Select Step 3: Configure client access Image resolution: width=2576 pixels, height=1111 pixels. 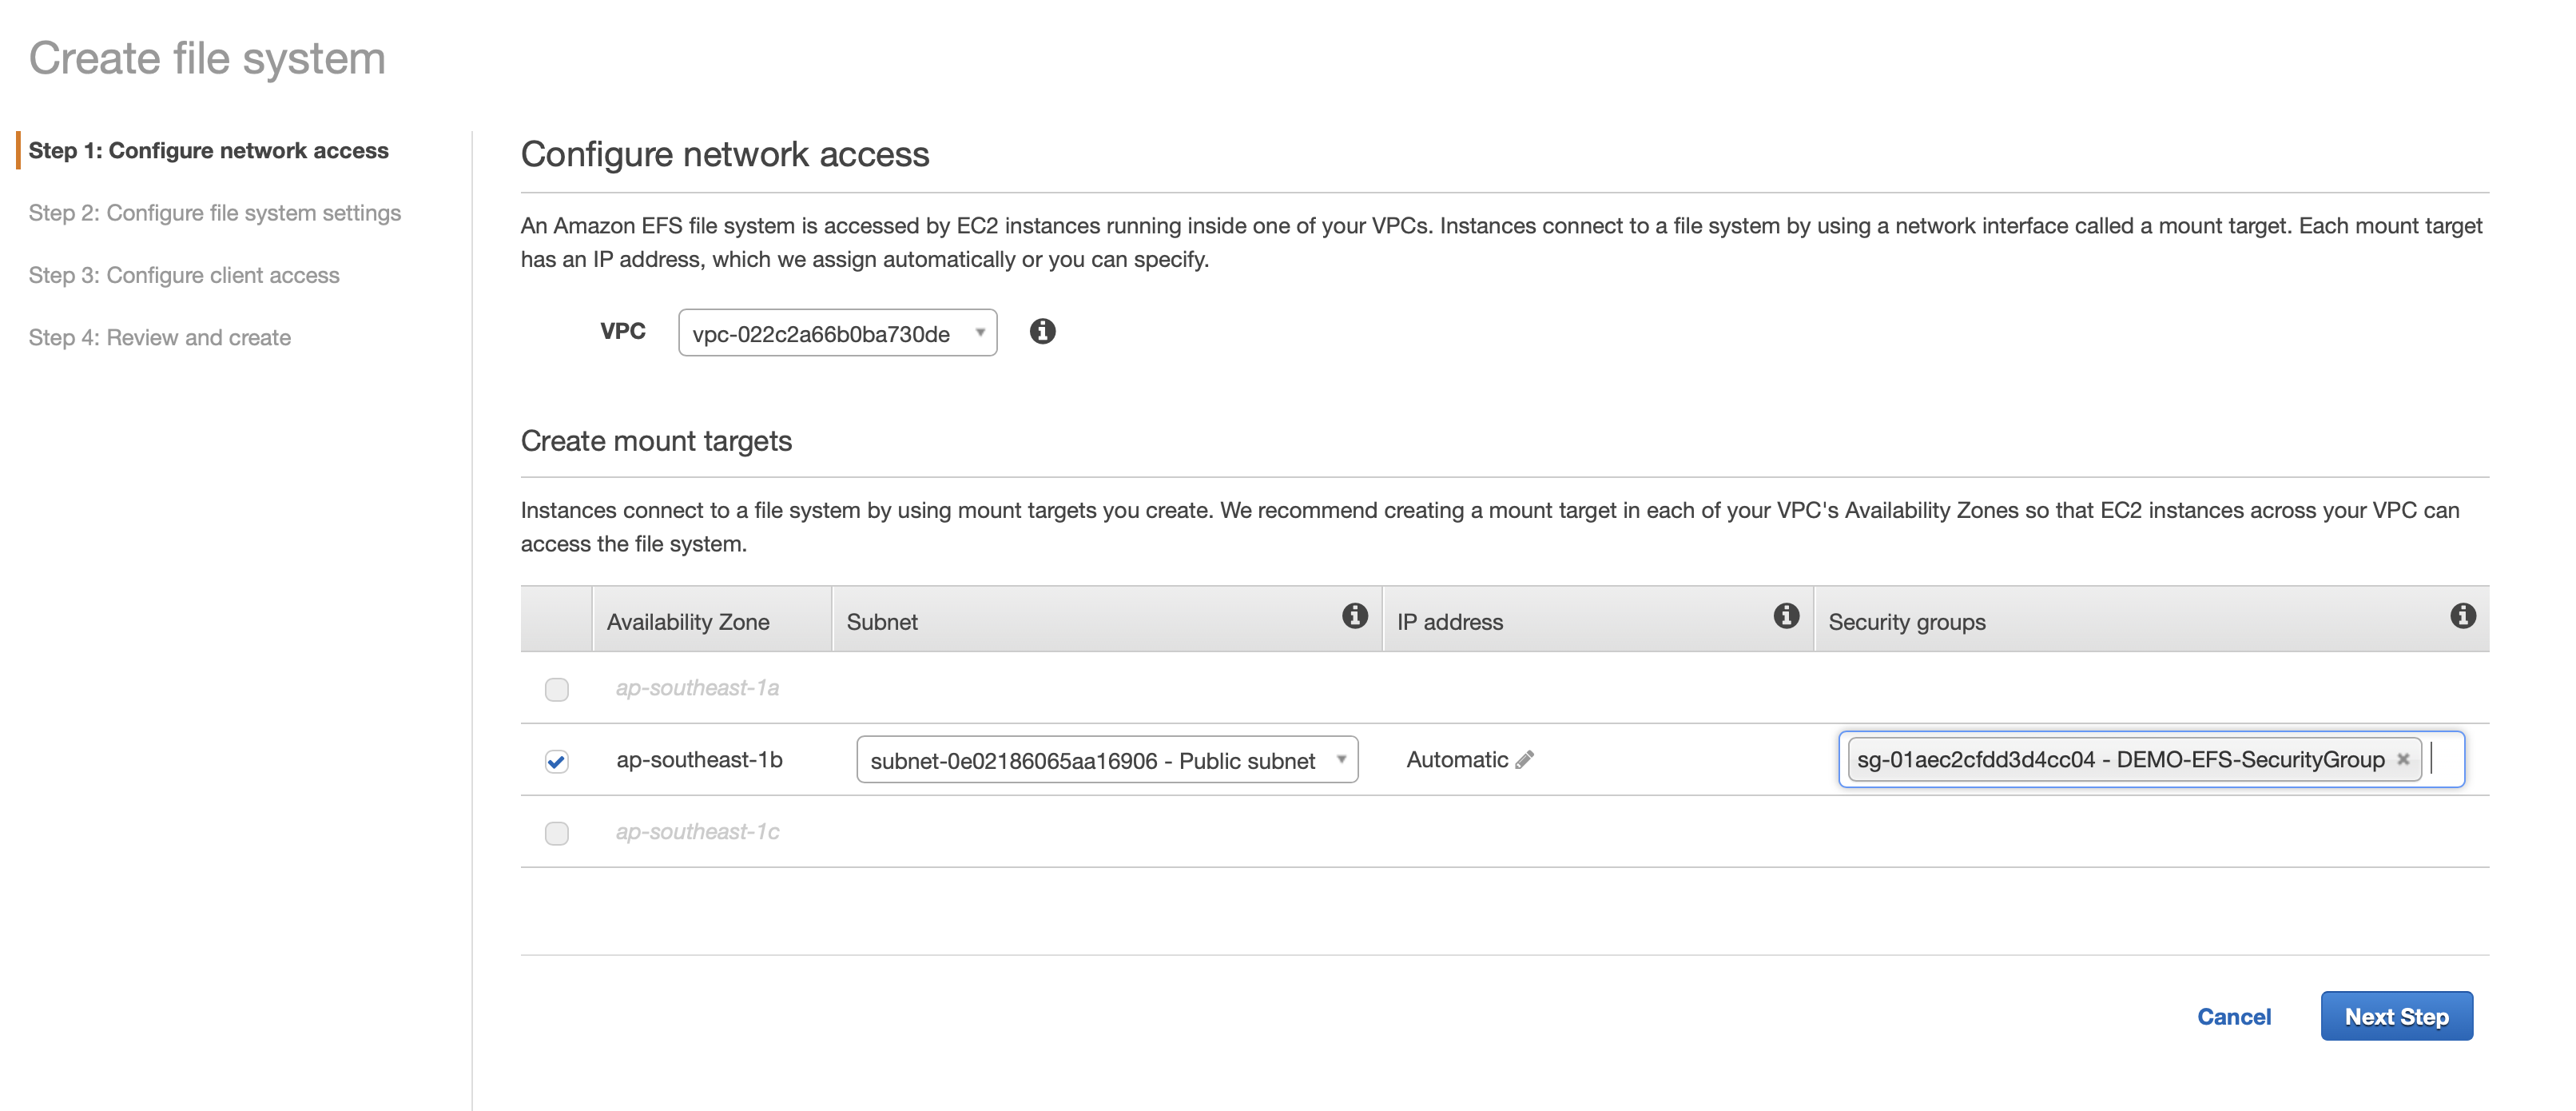click(x=184, y=275)
